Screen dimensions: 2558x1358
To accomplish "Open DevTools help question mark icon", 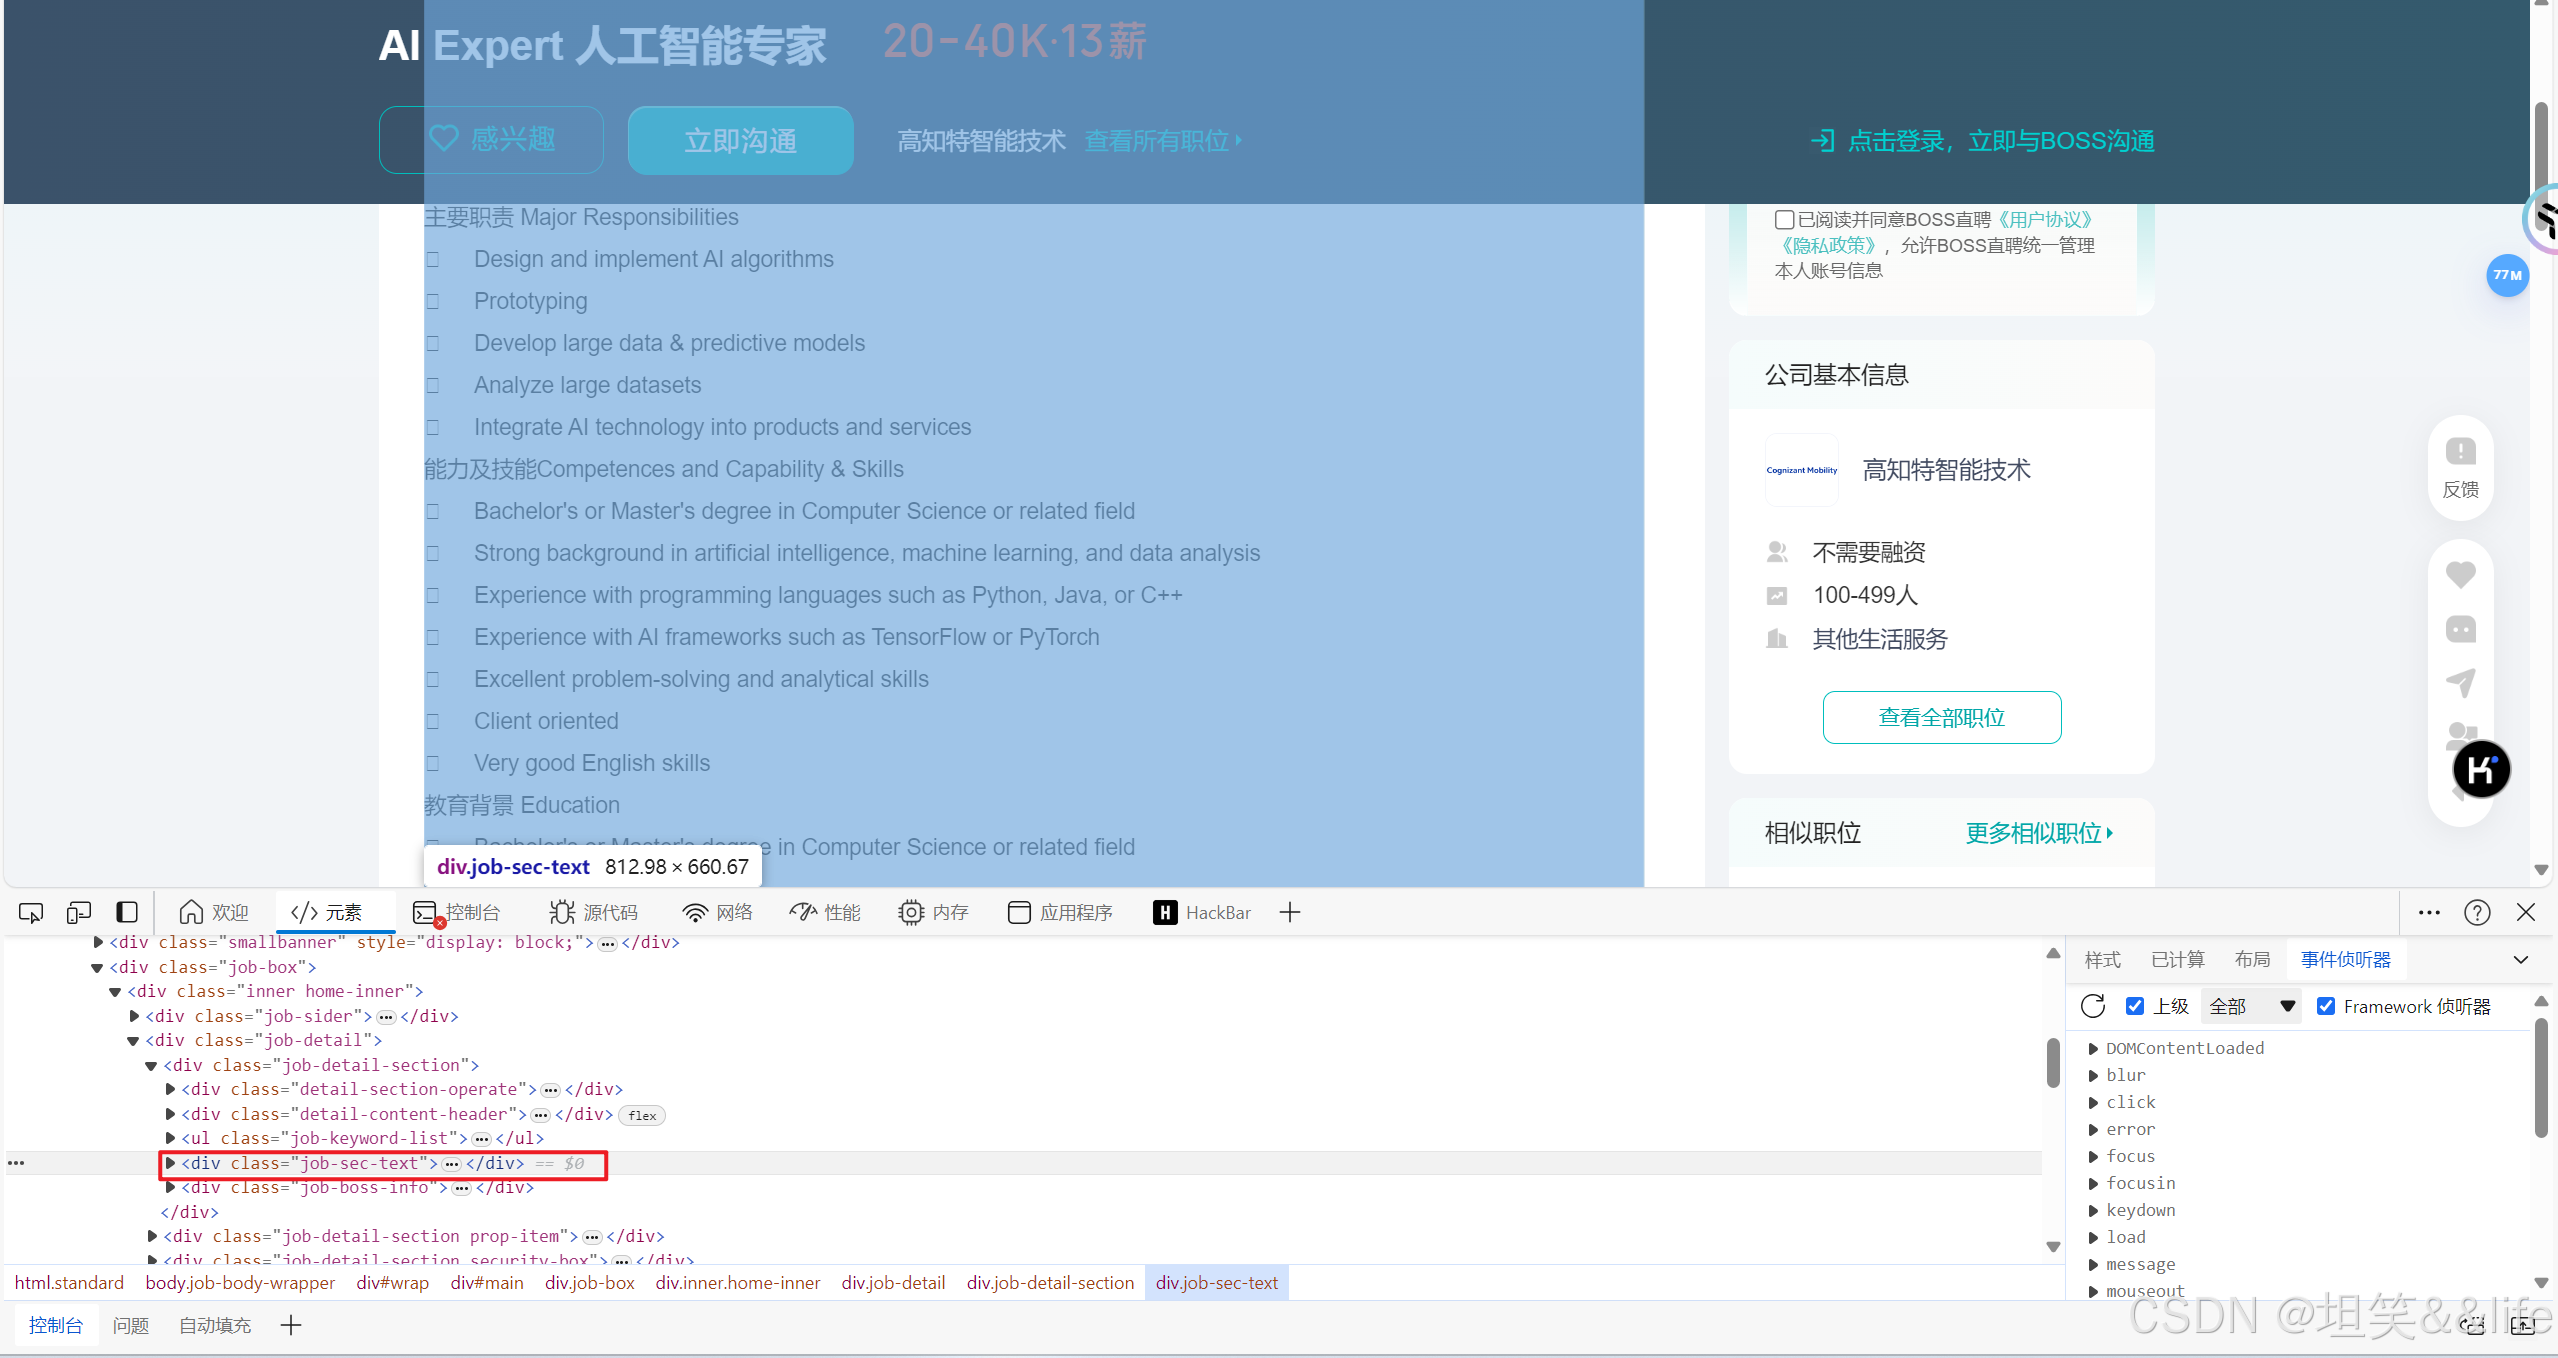I will coord(2477,913).
